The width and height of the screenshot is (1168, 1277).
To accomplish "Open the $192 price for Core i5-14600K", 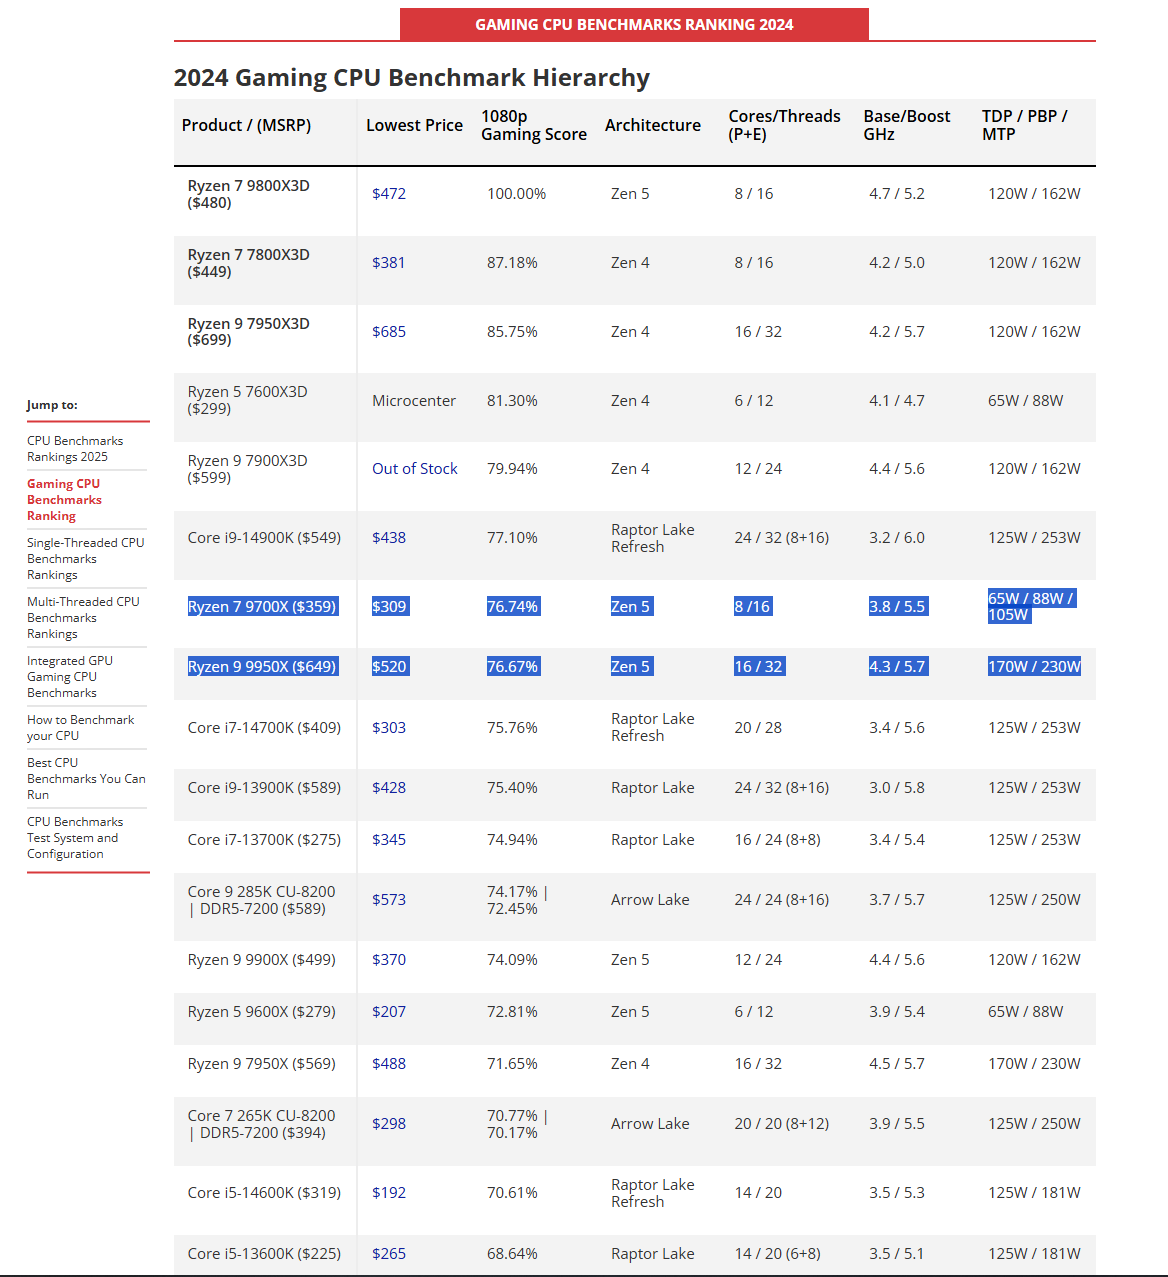I will point(389,1193).
